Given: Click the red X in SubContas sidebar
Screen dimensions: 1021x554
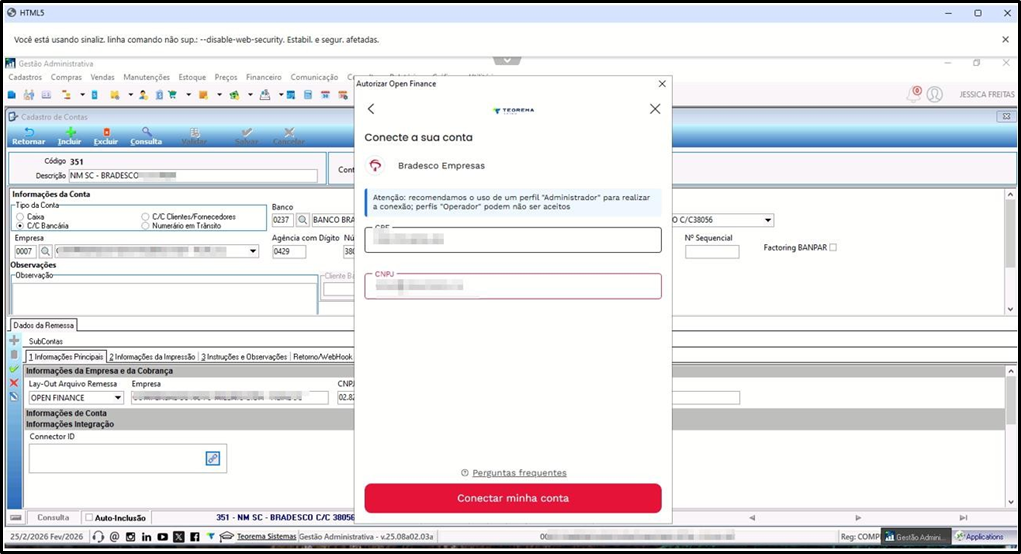Looking at the screenshot, I should (x=14, y=383).
